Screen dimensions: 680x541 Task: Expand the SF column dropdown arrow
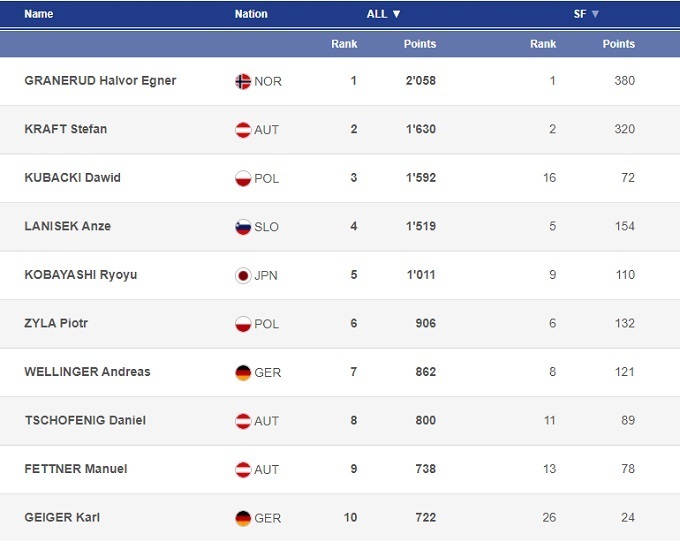(595, 14)
